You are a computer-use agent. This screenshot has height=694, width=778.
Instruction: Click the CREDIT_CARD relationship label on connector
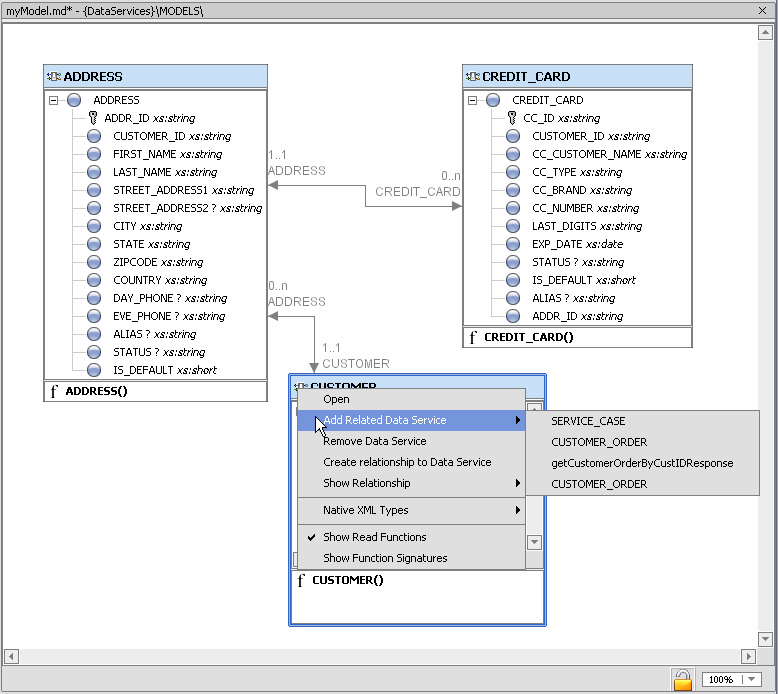(418, 192)
